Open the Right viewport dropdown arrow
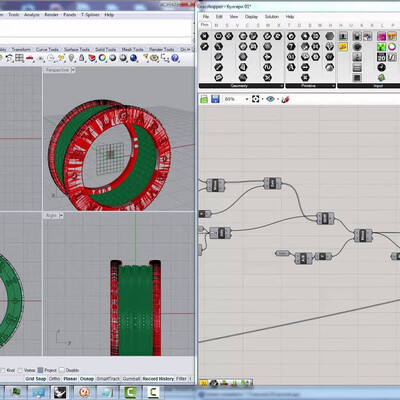This screenshot has width=400, height=400. click(x=61, y=216)
